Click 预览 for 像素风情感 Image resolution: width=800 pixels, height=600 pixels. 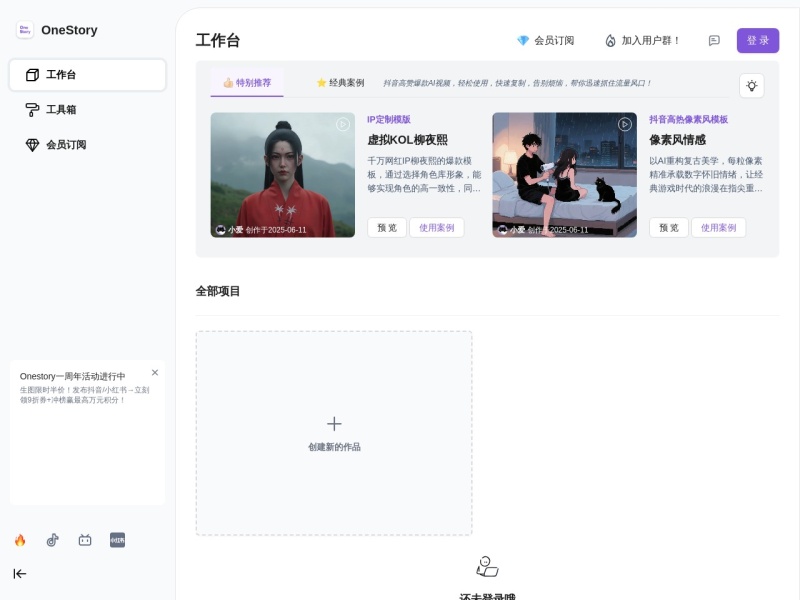(x=669, y=228)
